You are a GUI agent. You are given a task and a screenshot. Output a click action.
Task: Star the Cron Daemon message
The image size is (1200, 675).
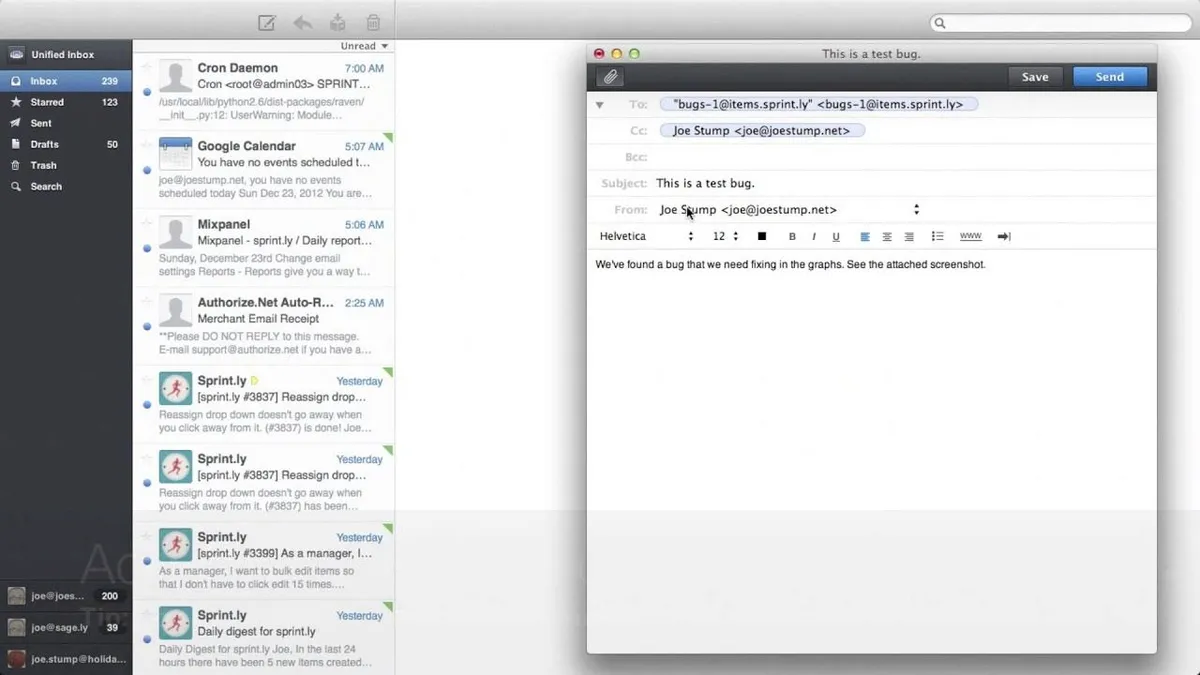pos(147,66)
